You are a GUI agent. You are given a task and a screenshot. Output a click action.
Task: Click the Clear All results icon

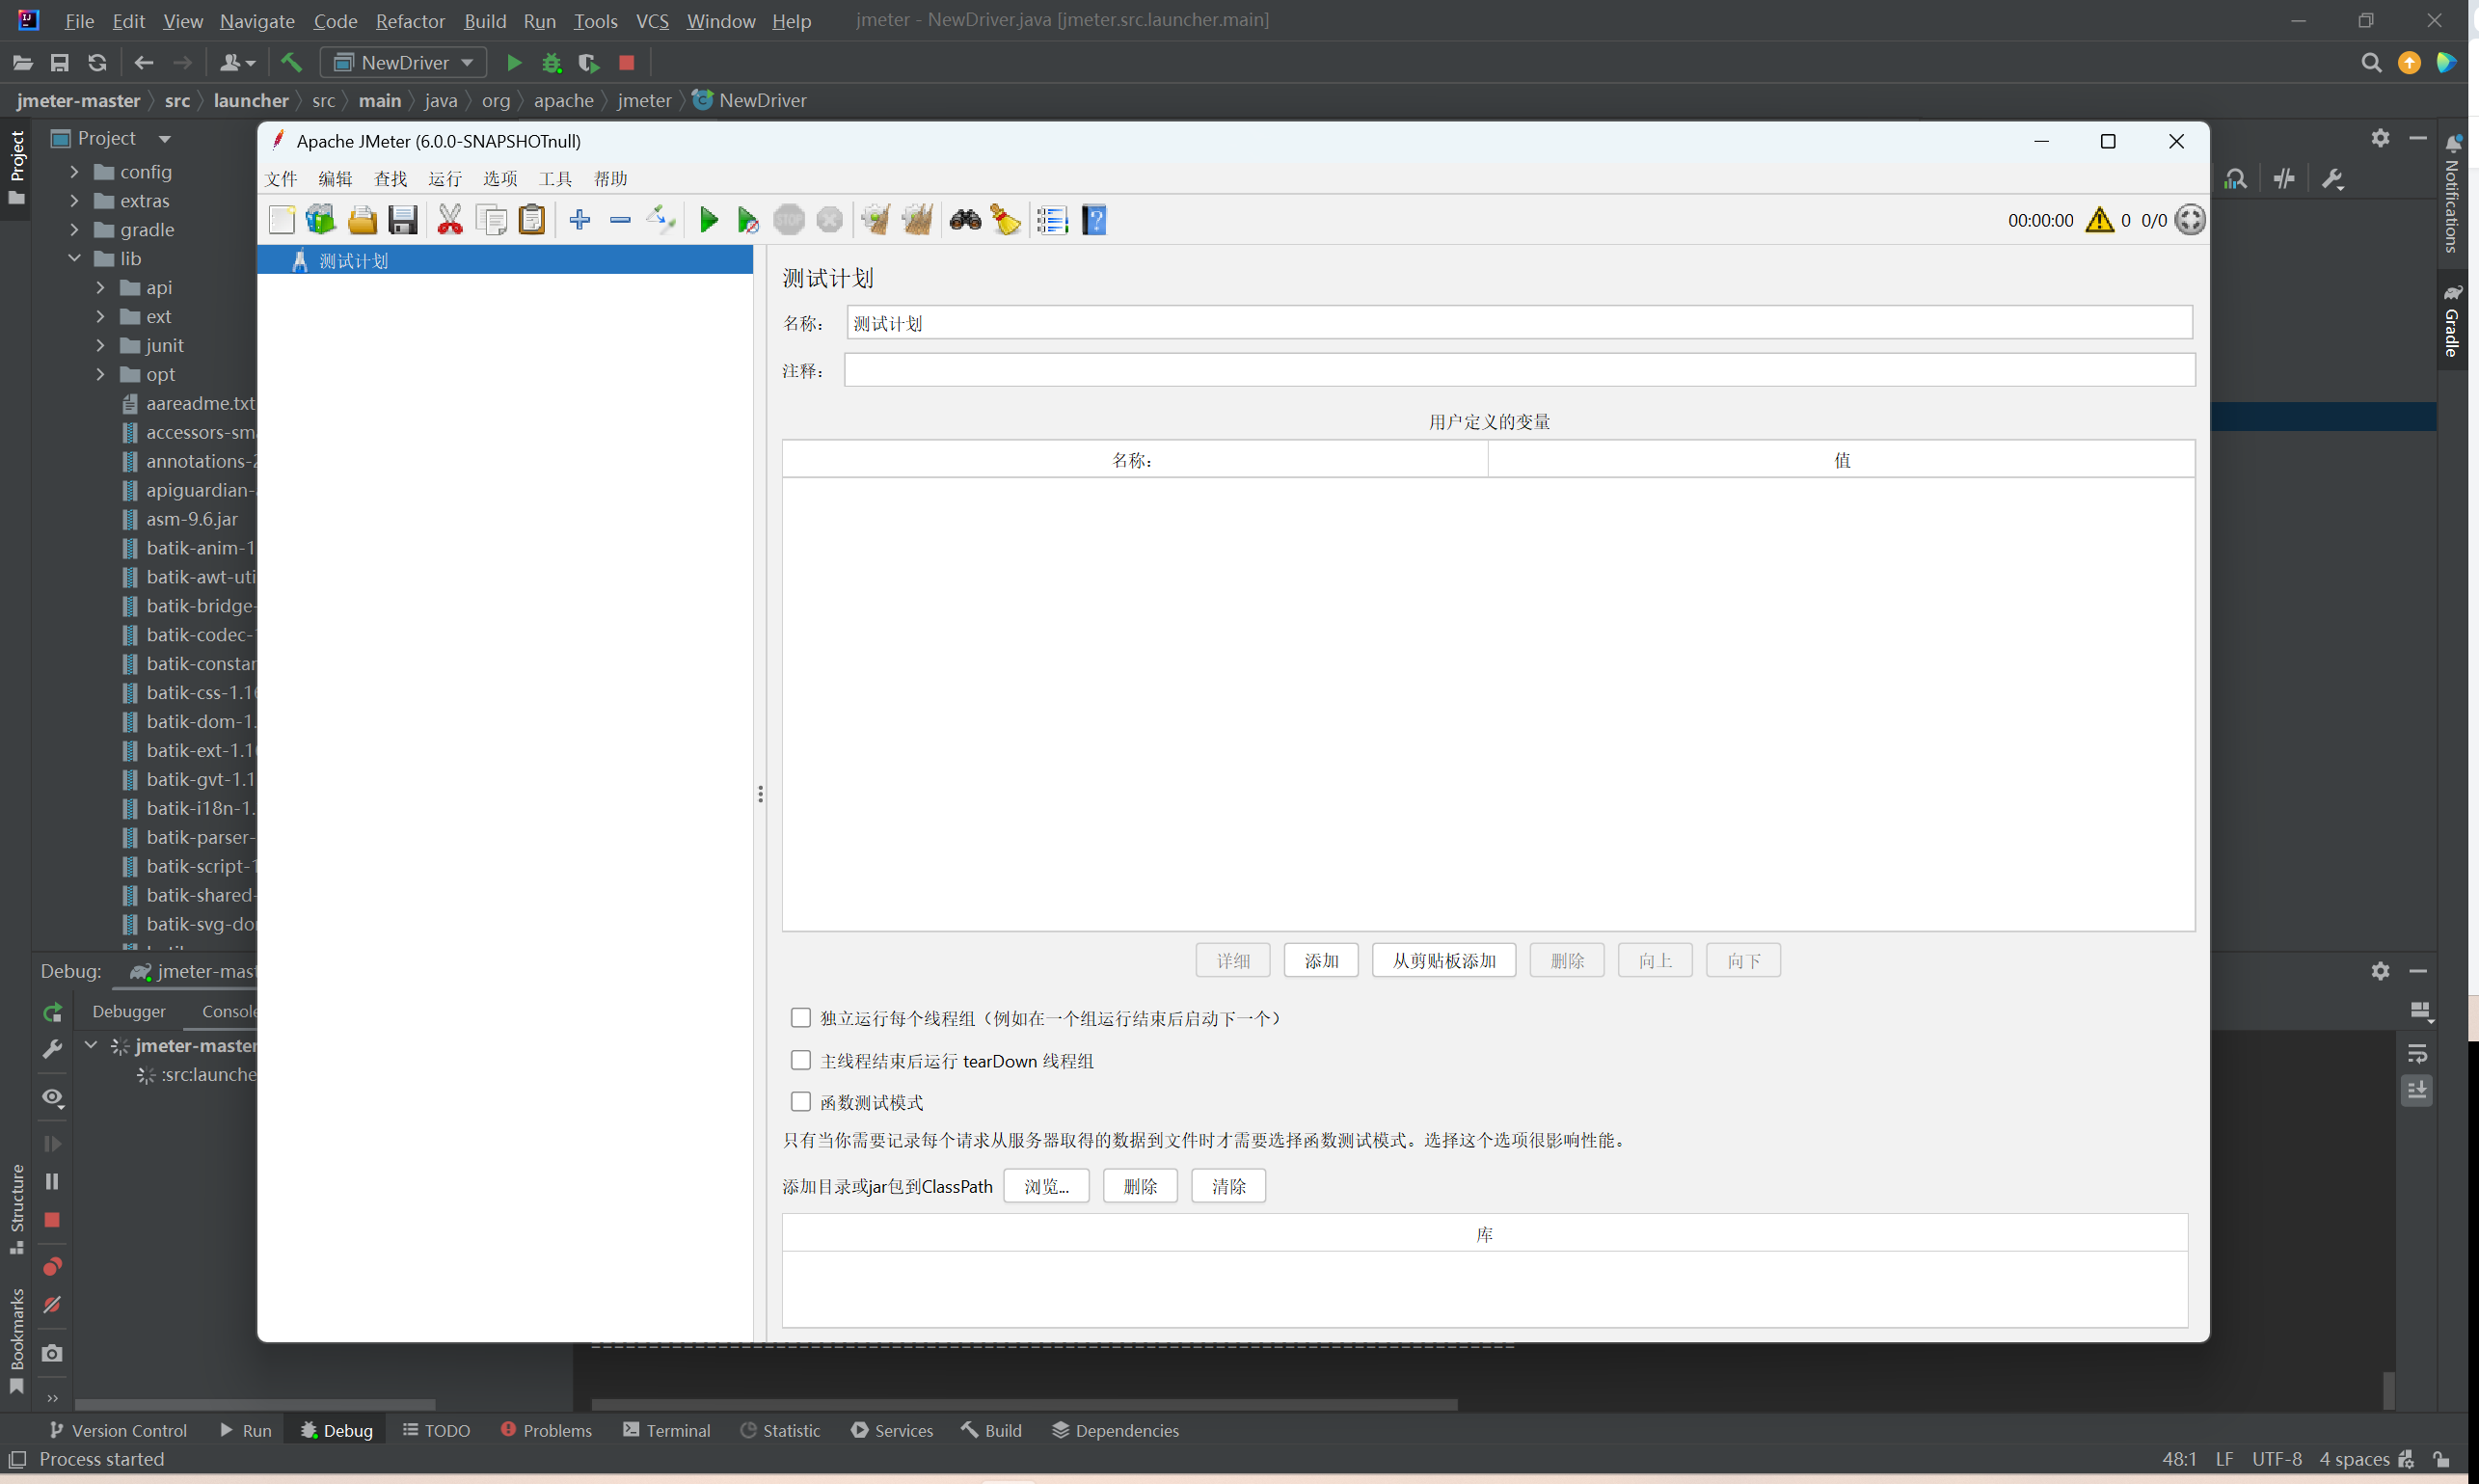1009,219
